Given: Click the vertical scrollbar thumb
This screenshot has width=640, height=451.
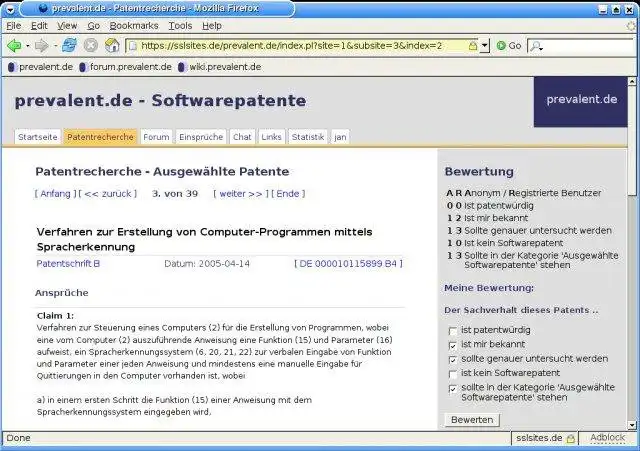Looking at the screenshot, I should pyautogui.click(x=632, y=142).
